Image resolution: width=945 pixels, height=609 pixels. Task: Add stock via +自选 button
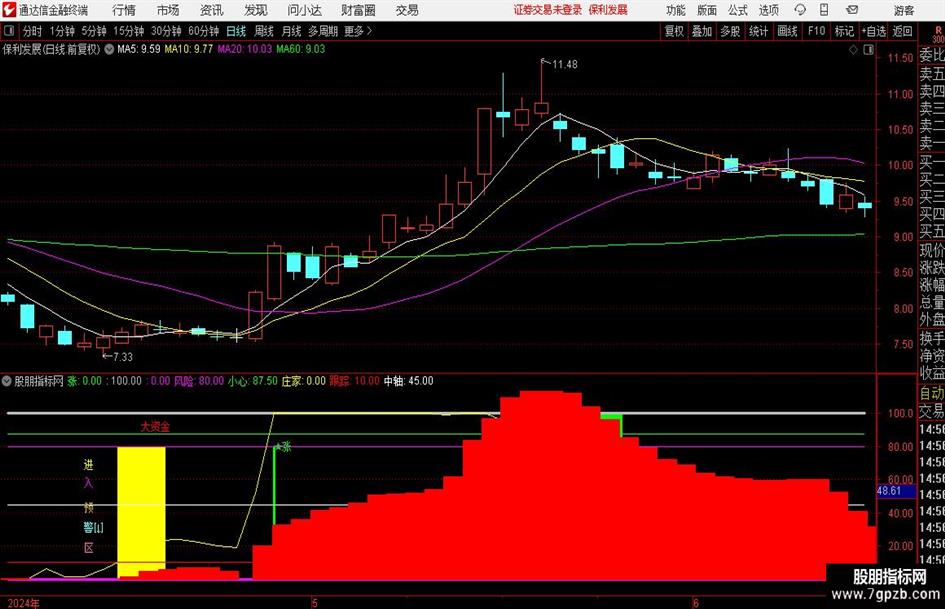[x=874, y=31]
